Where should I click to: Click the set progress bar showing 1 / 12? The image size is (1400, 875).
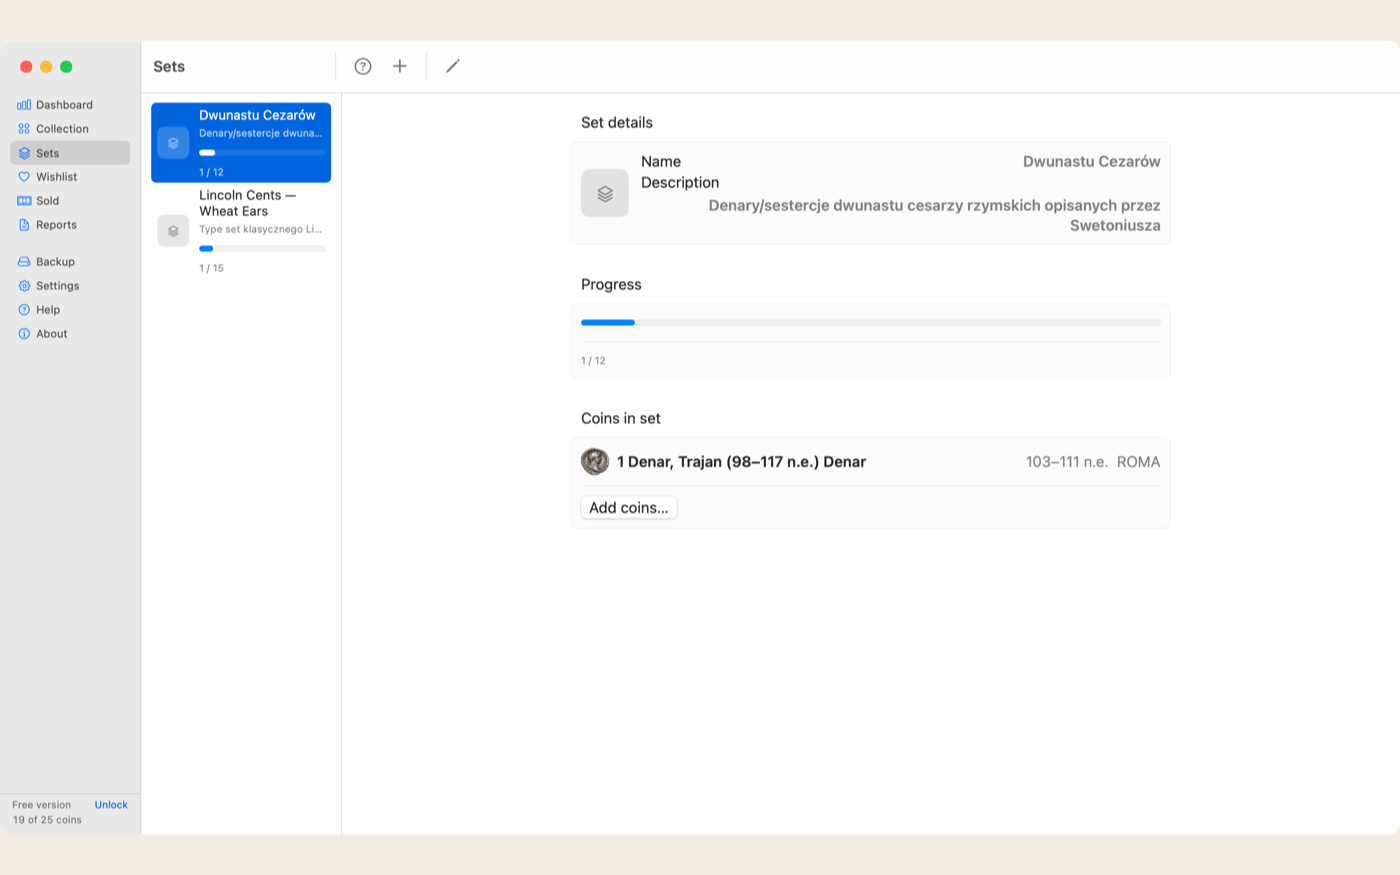(871, 323)
